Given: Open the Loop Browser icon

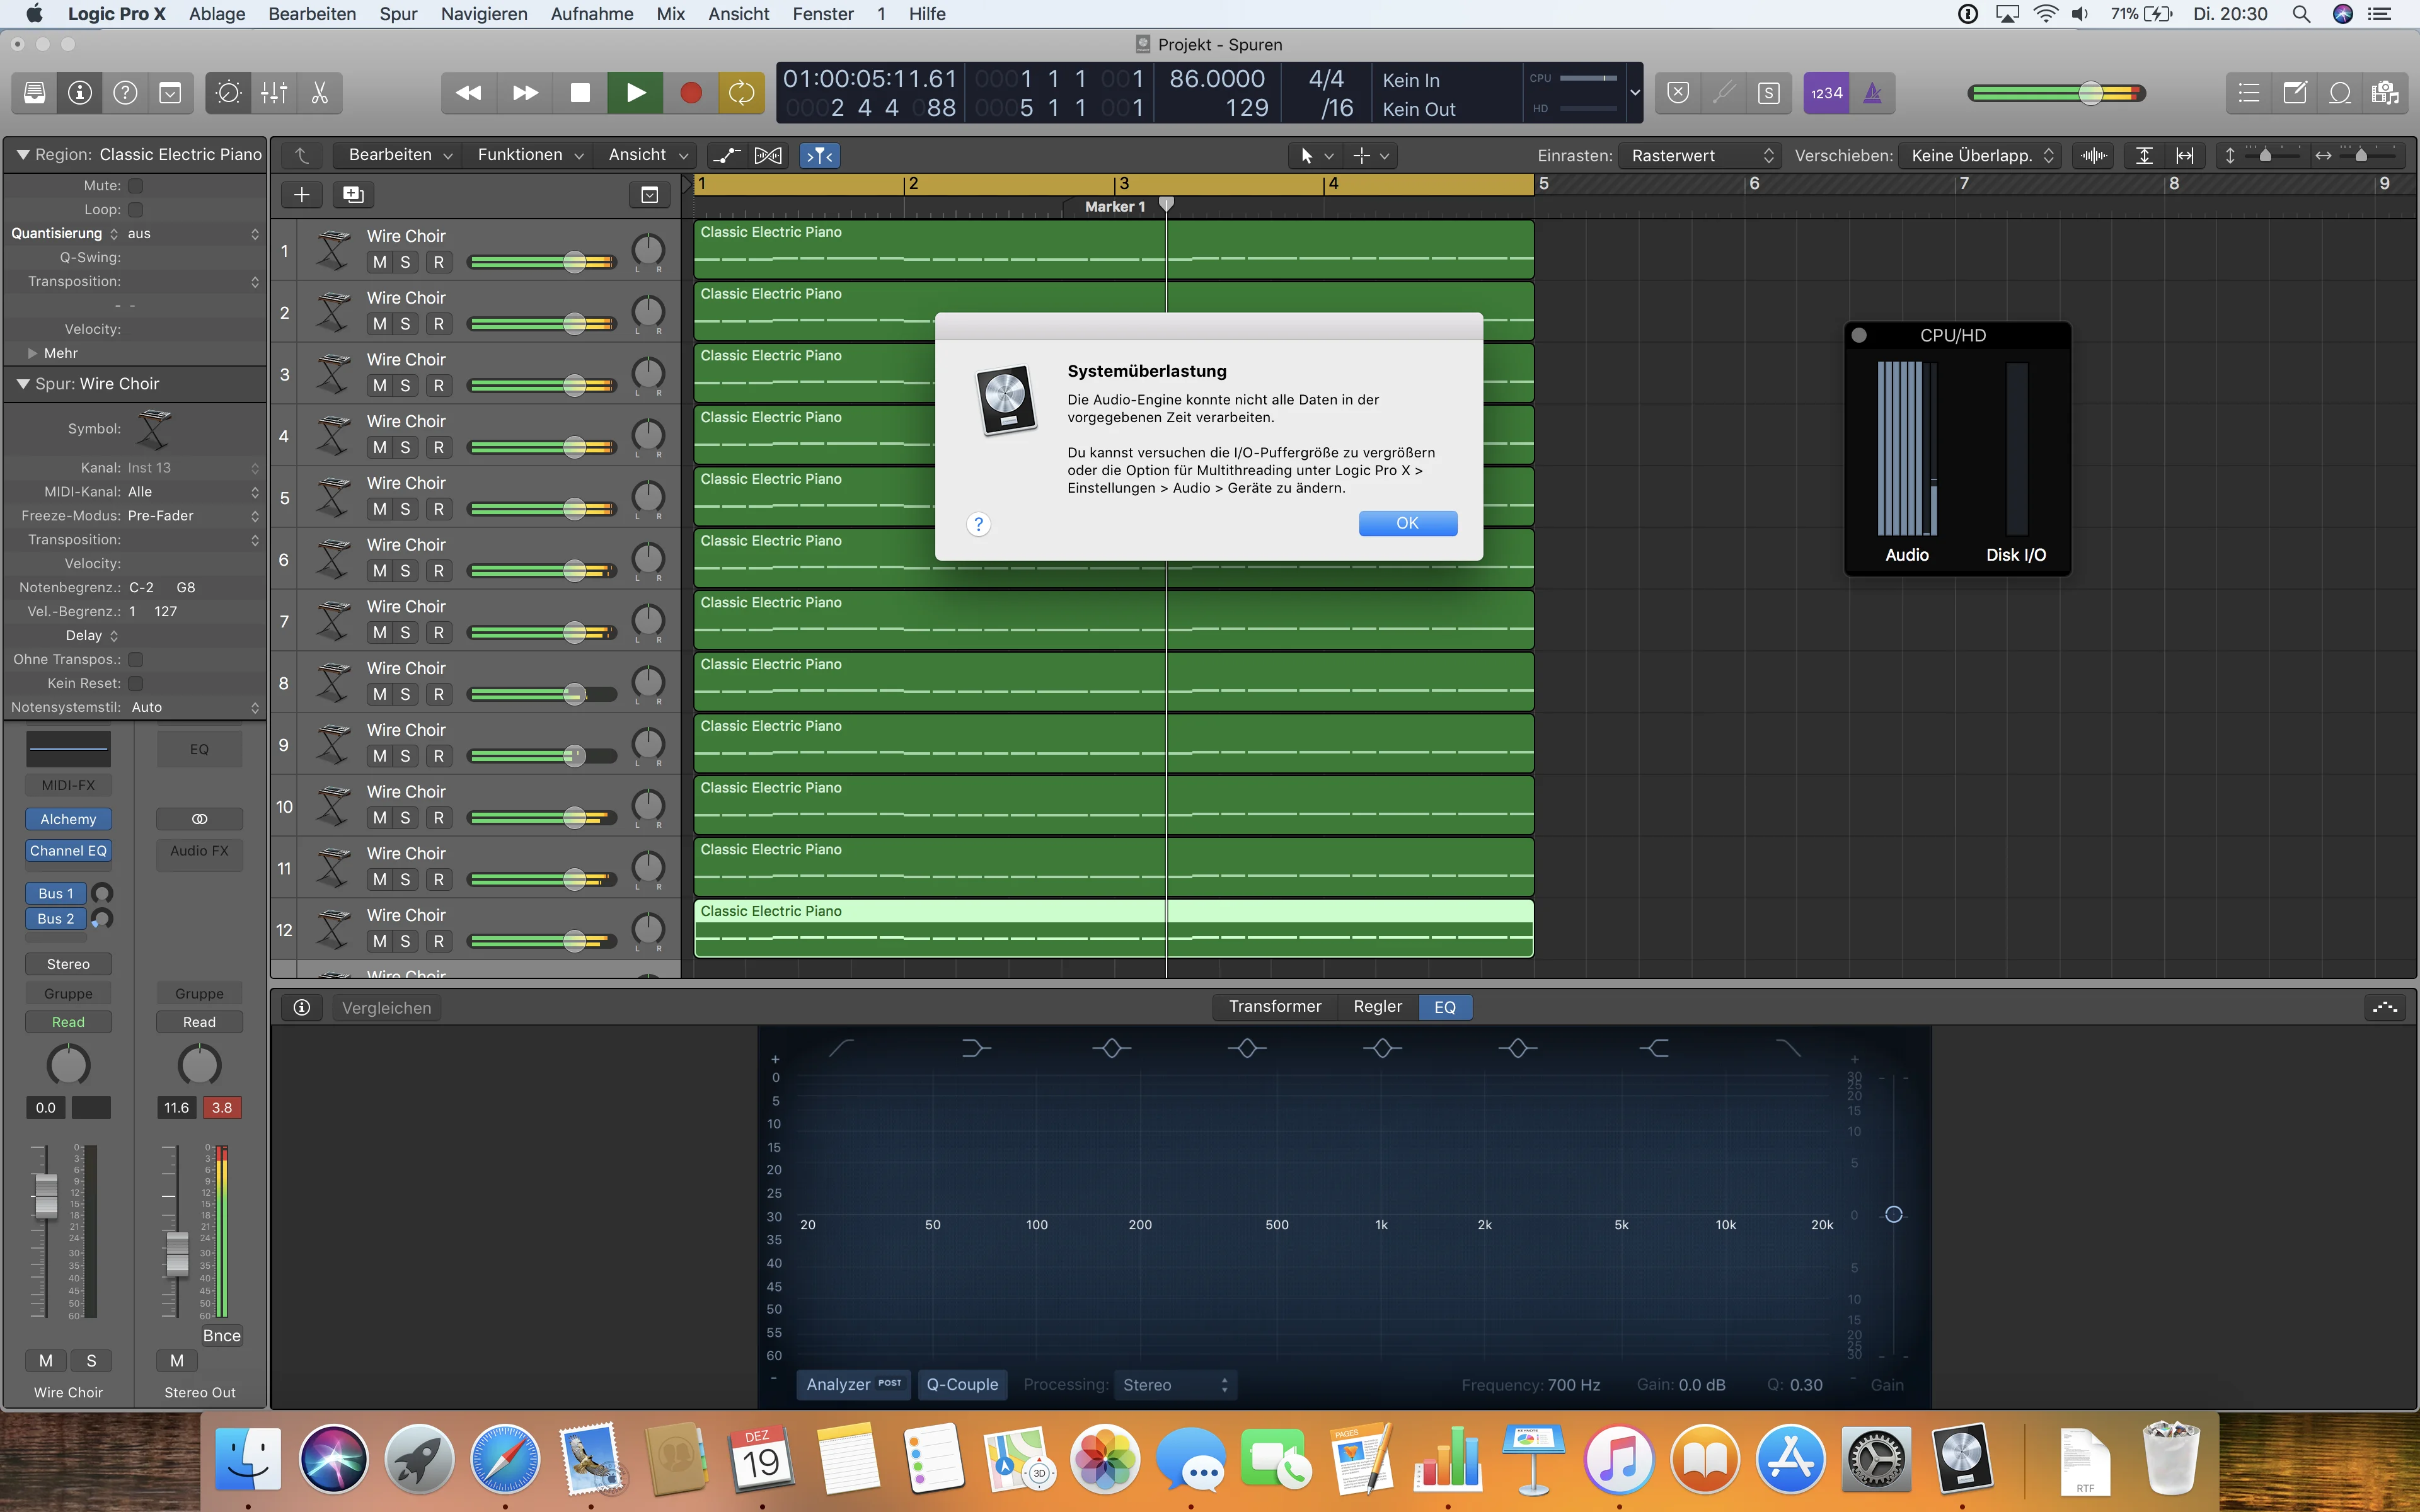Looking at the screenshot, I should coord(2340,93).
